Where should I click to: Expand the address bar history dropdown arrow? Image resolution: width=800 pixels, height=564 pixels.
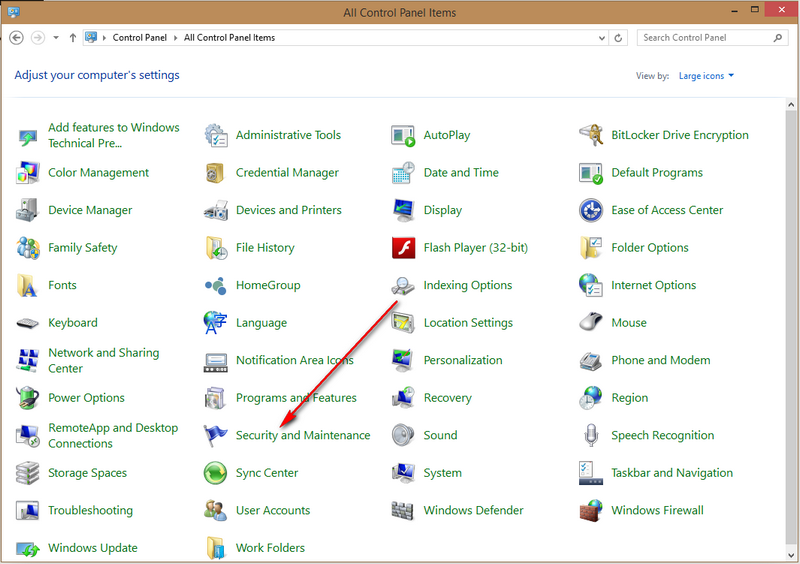coord(601,38)
